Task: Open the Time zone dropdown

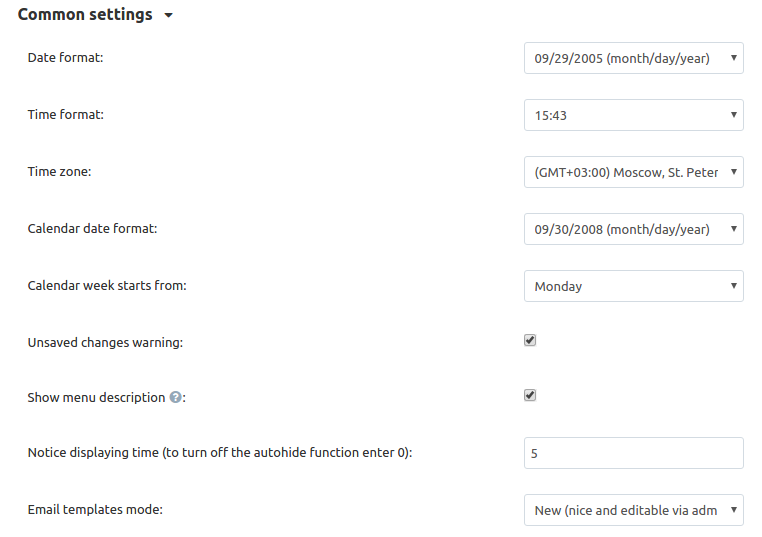Action: click(x=634, y=172)
